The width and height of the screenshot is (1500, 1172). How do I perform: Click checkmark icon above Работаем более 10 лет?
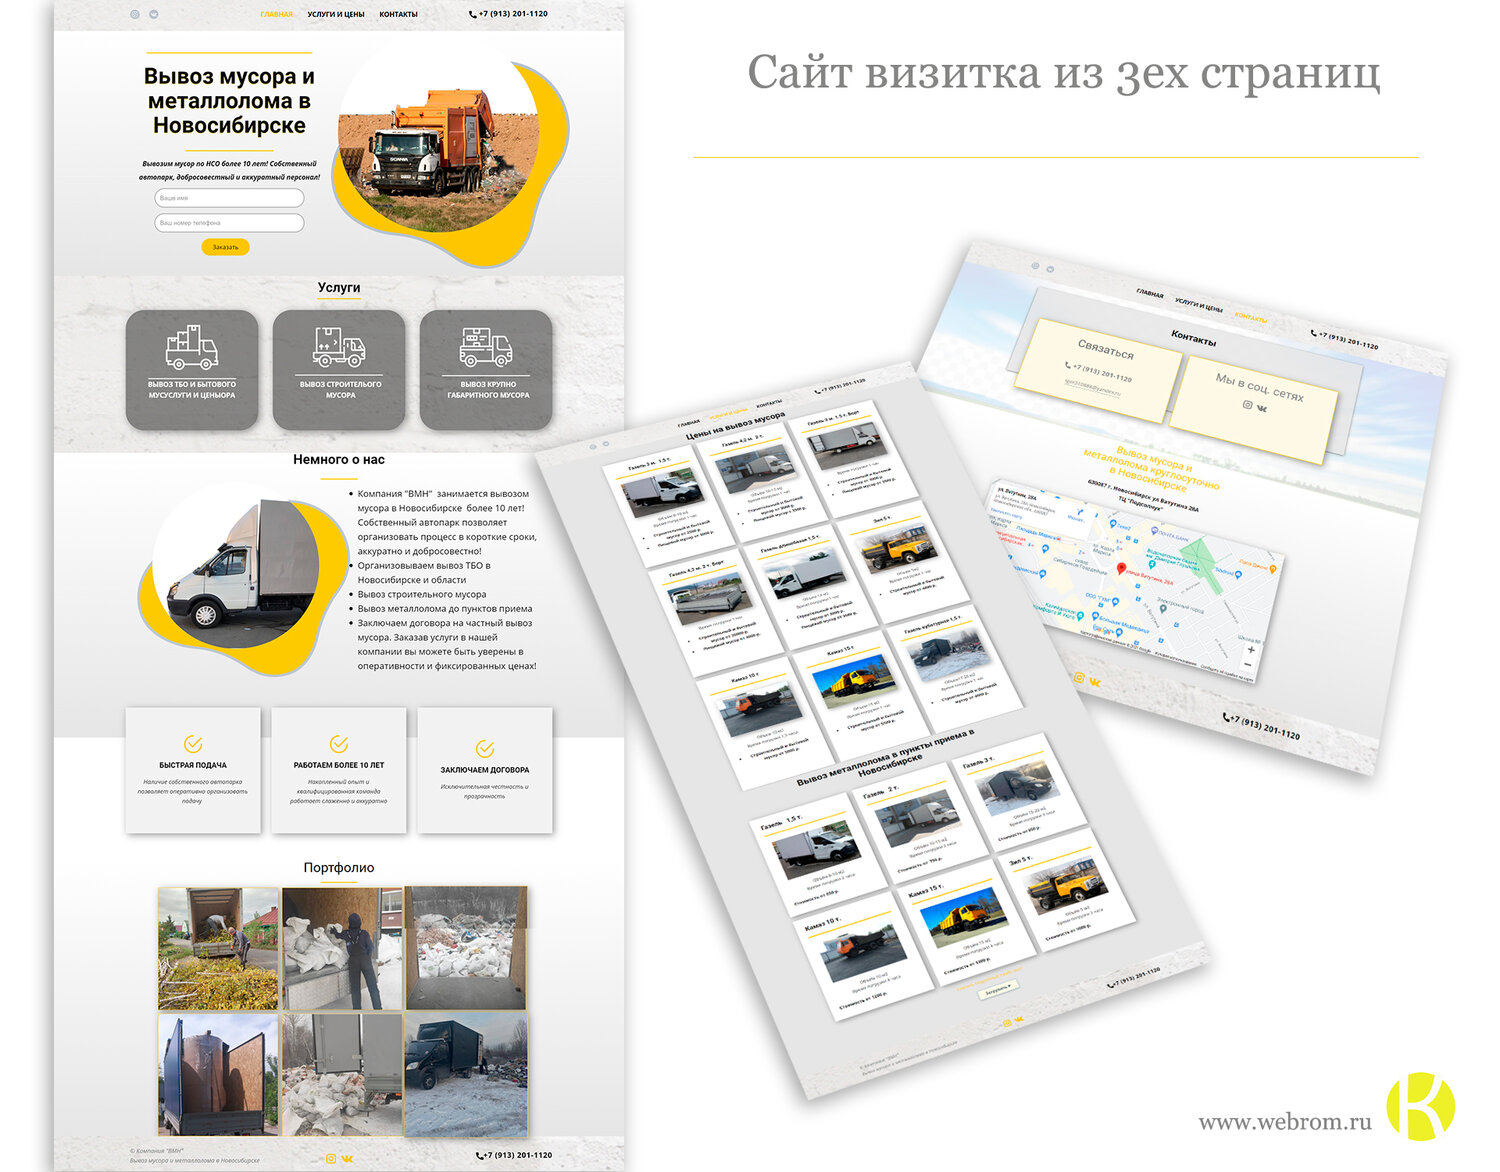339,743
